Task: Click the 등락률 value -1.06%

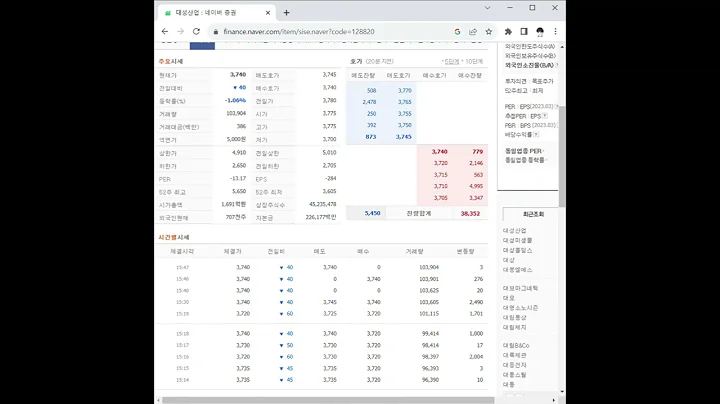Action: point(235,100)
